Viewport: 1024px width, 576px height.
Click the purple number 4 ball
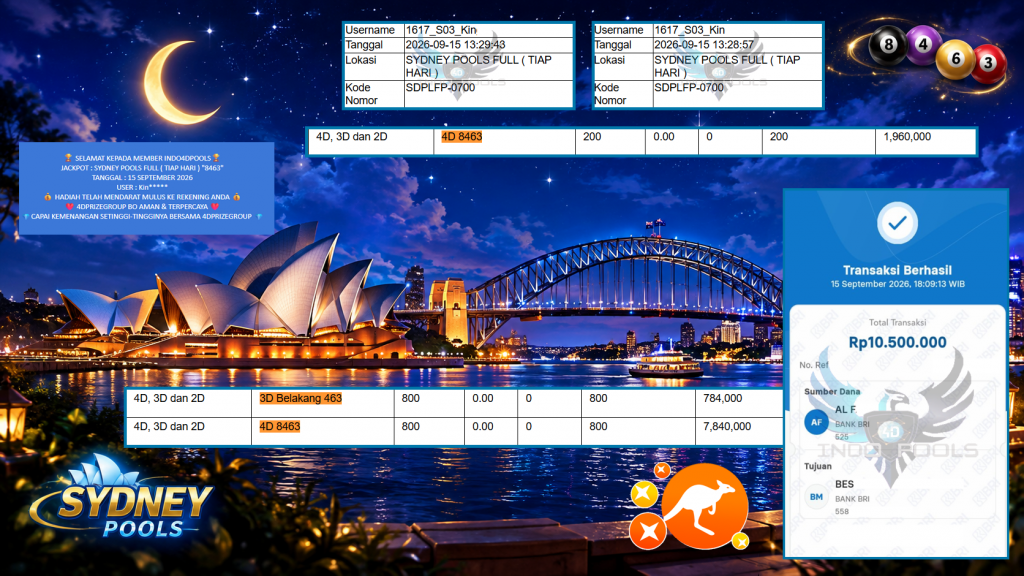pyautogui.click(x=923, y=44)
